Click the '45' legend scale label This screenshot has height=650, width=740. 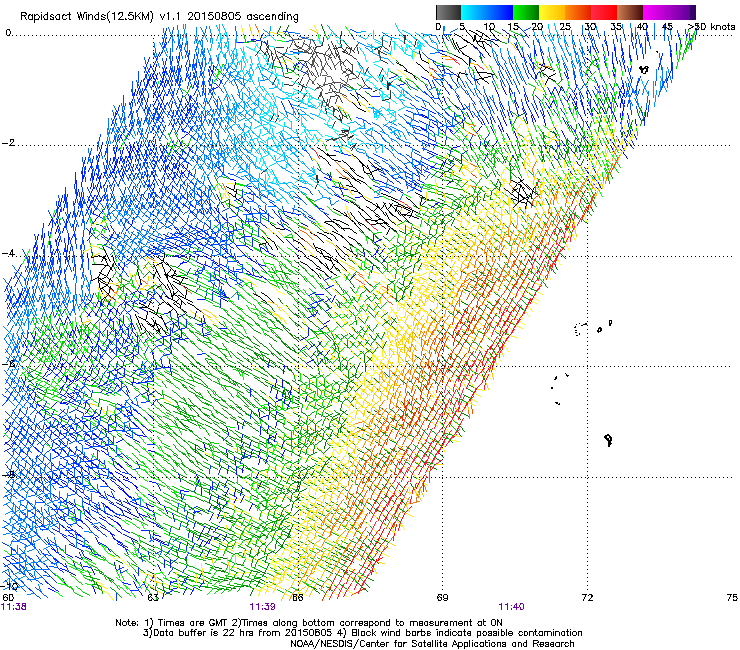(667, 27)
